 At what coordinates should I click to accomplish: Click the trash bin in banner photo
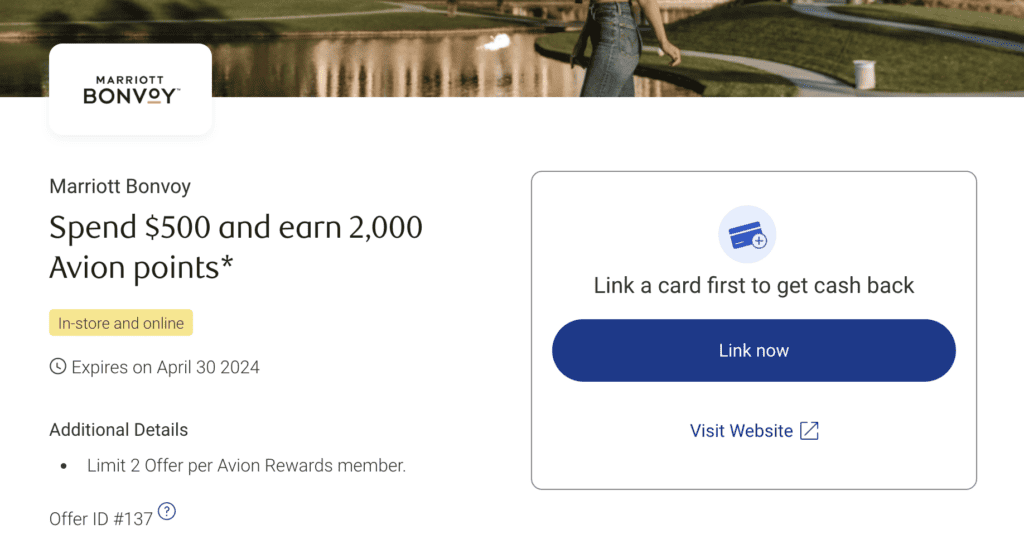point(864,73)
